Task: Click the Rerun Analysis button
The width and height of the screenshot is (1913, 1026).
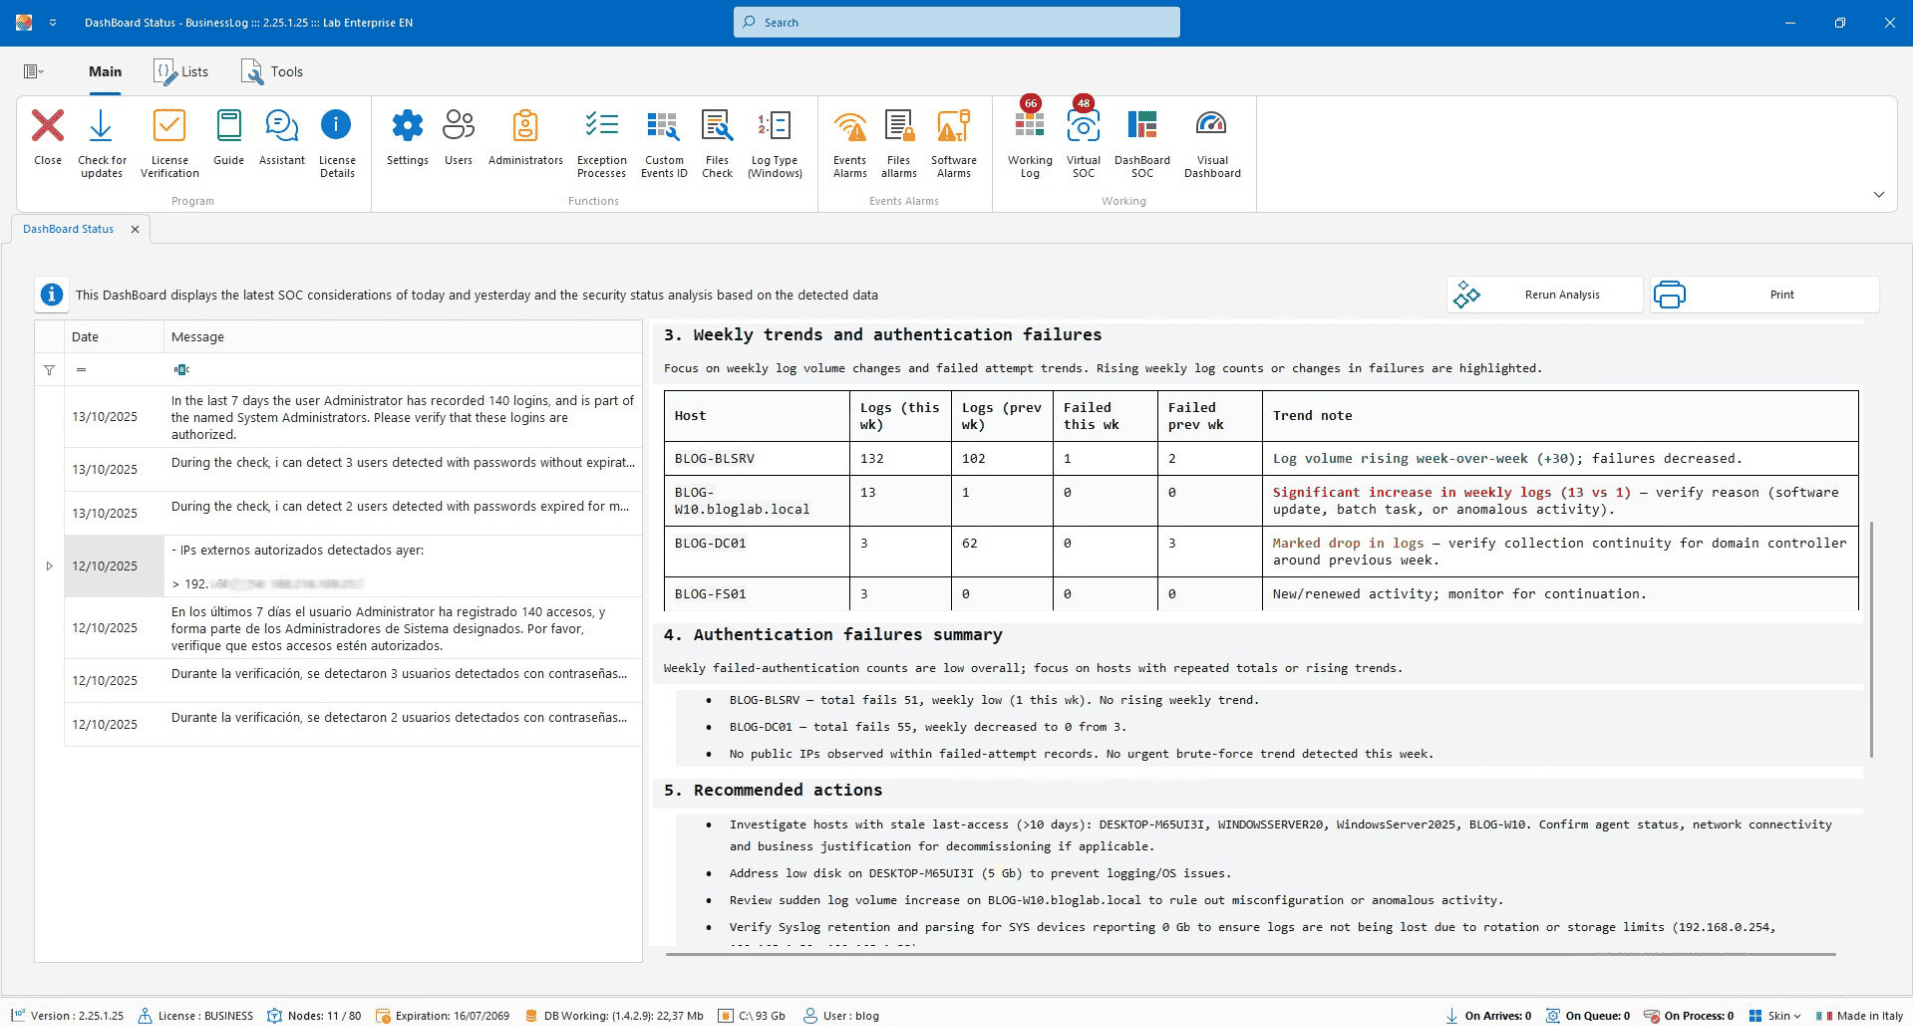Action: (1544, 295)
